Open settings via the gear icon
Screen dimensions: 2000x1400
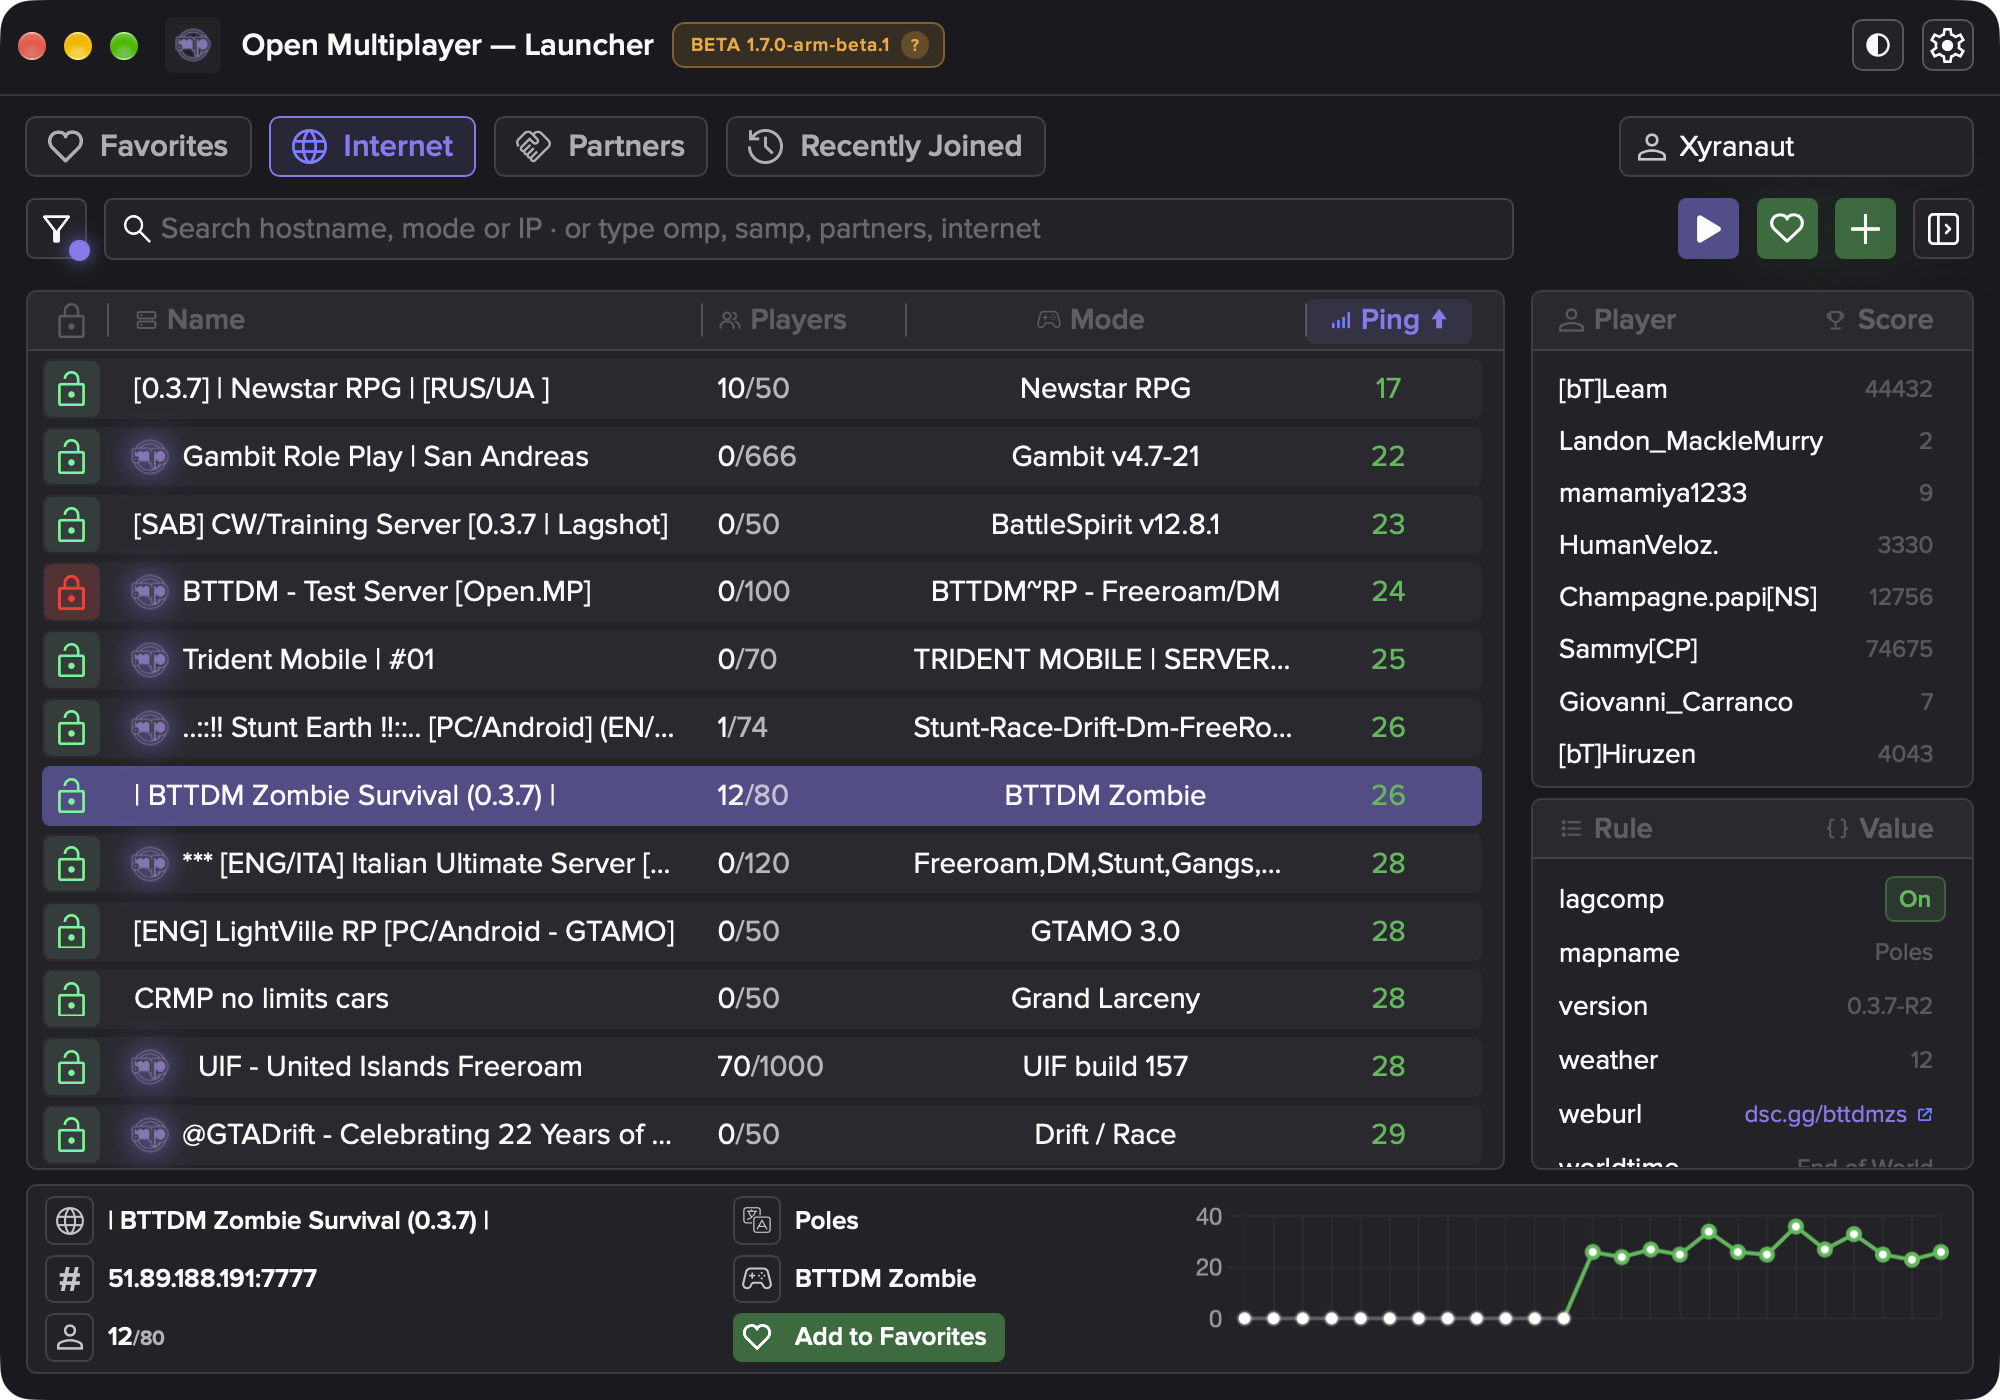coord(1947,45)
